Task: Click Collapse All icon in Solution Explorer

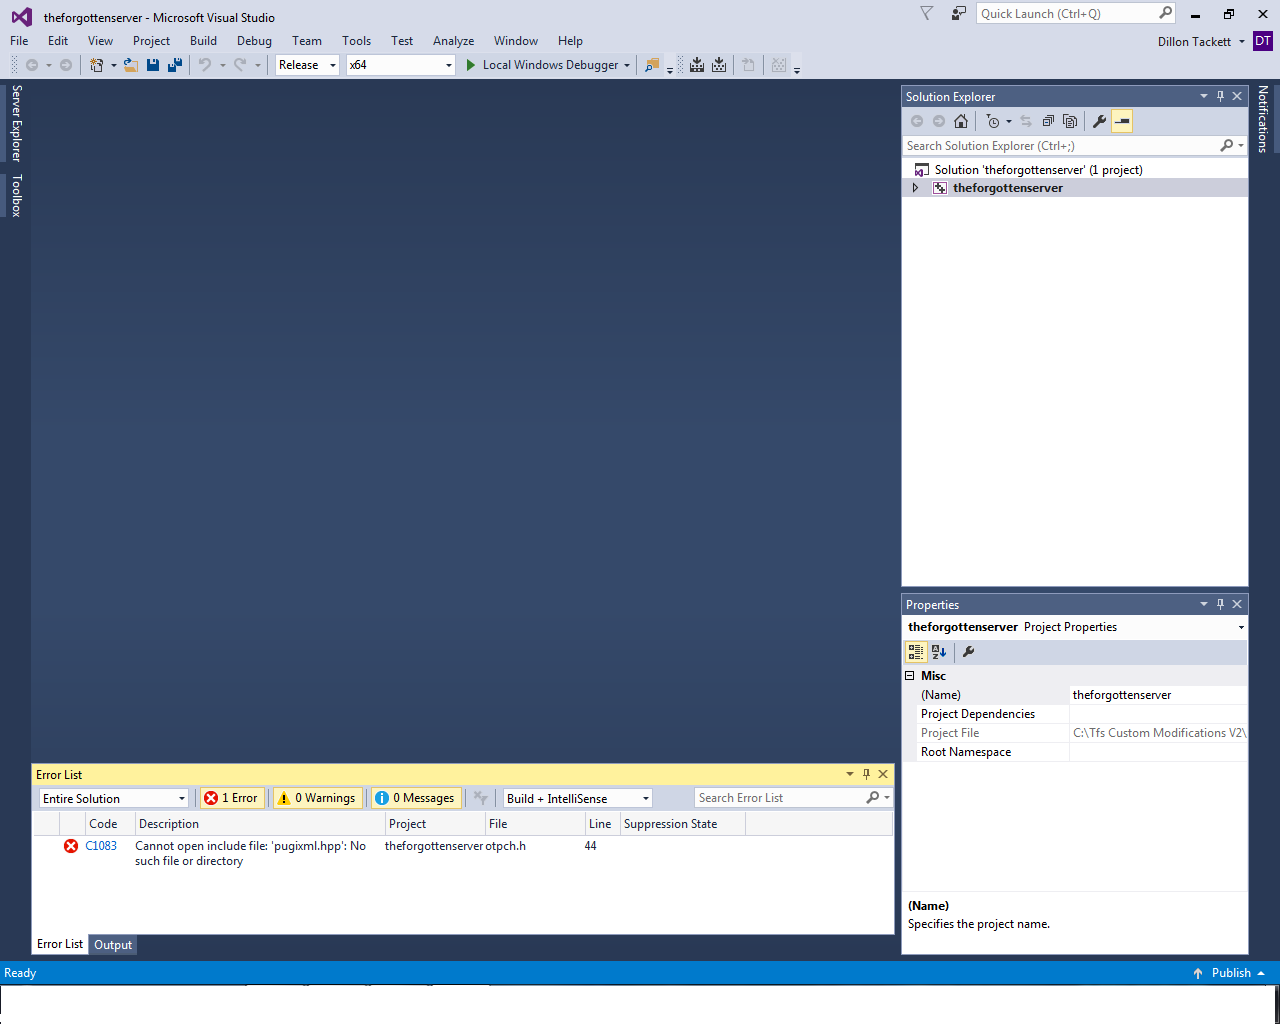Action: click(1048, 121)
